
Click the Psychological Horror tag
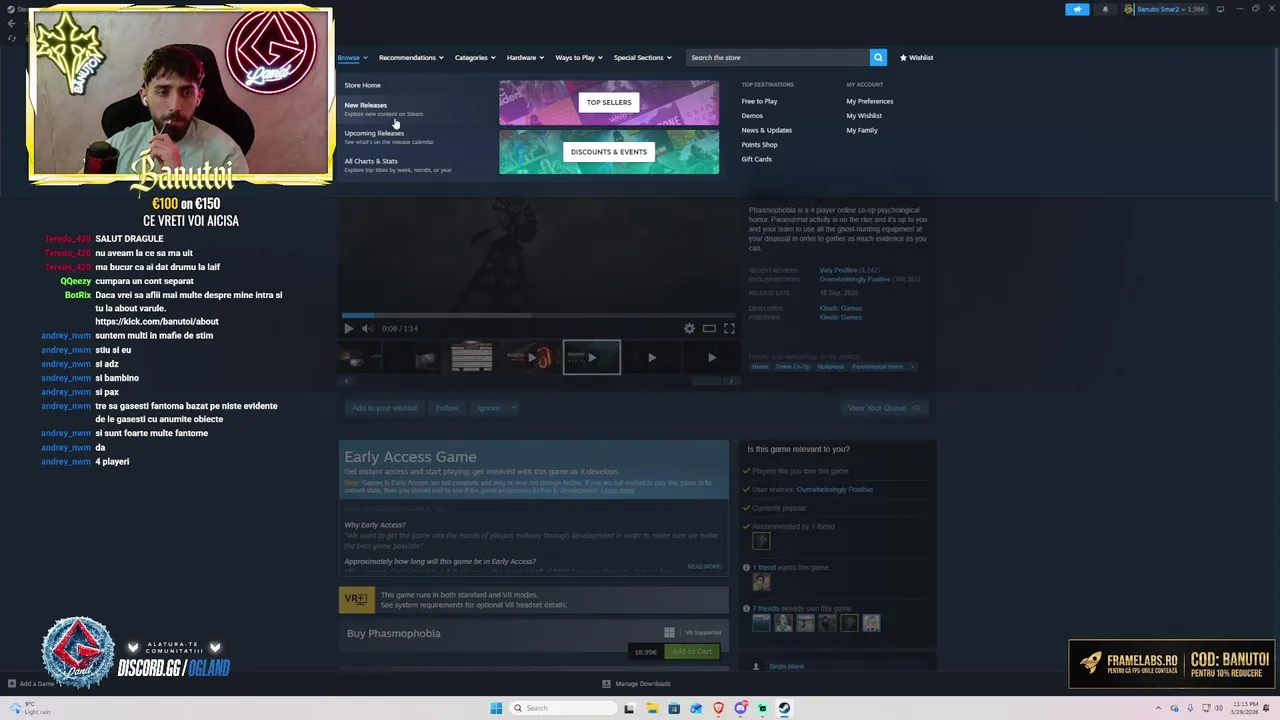877,366
